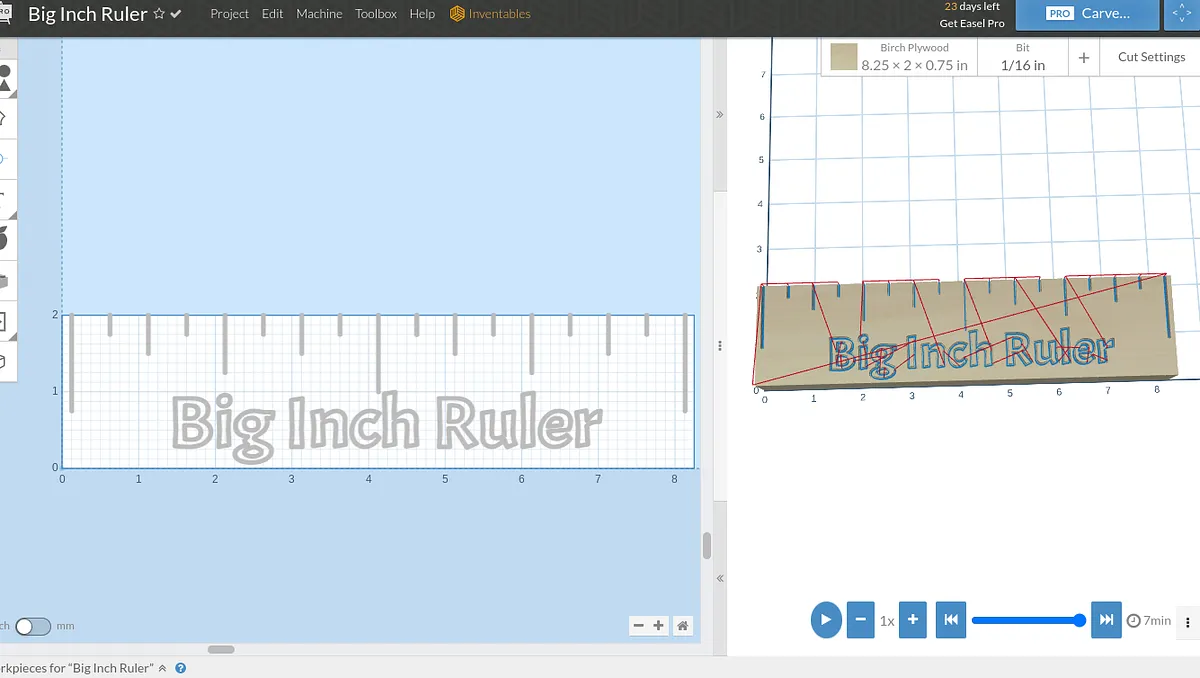This screenshot has height=678, width=1200.
Task: Open the Machine menu
Action: tap(319, 14)
